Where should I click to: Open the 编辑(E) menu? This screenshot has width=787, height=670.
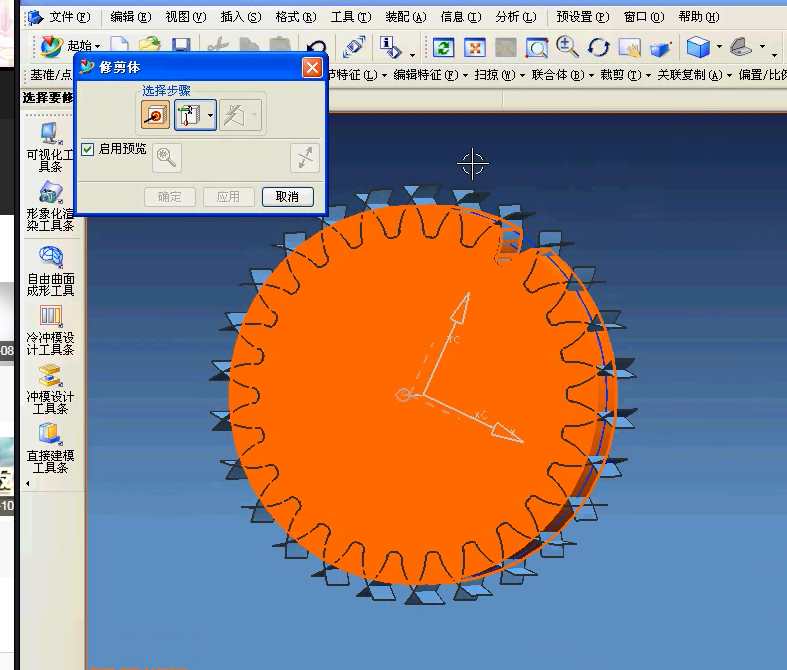(x=130, y=17)
